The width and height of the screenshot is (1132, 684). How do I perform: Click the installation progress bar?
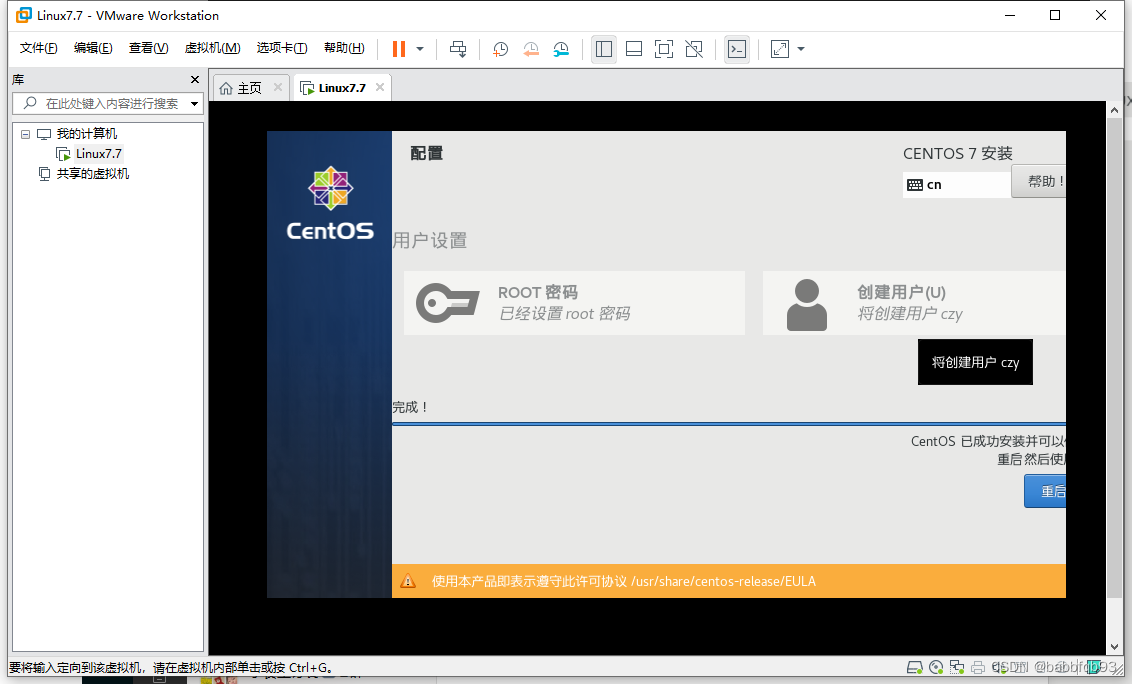click(x=728, y=424)
